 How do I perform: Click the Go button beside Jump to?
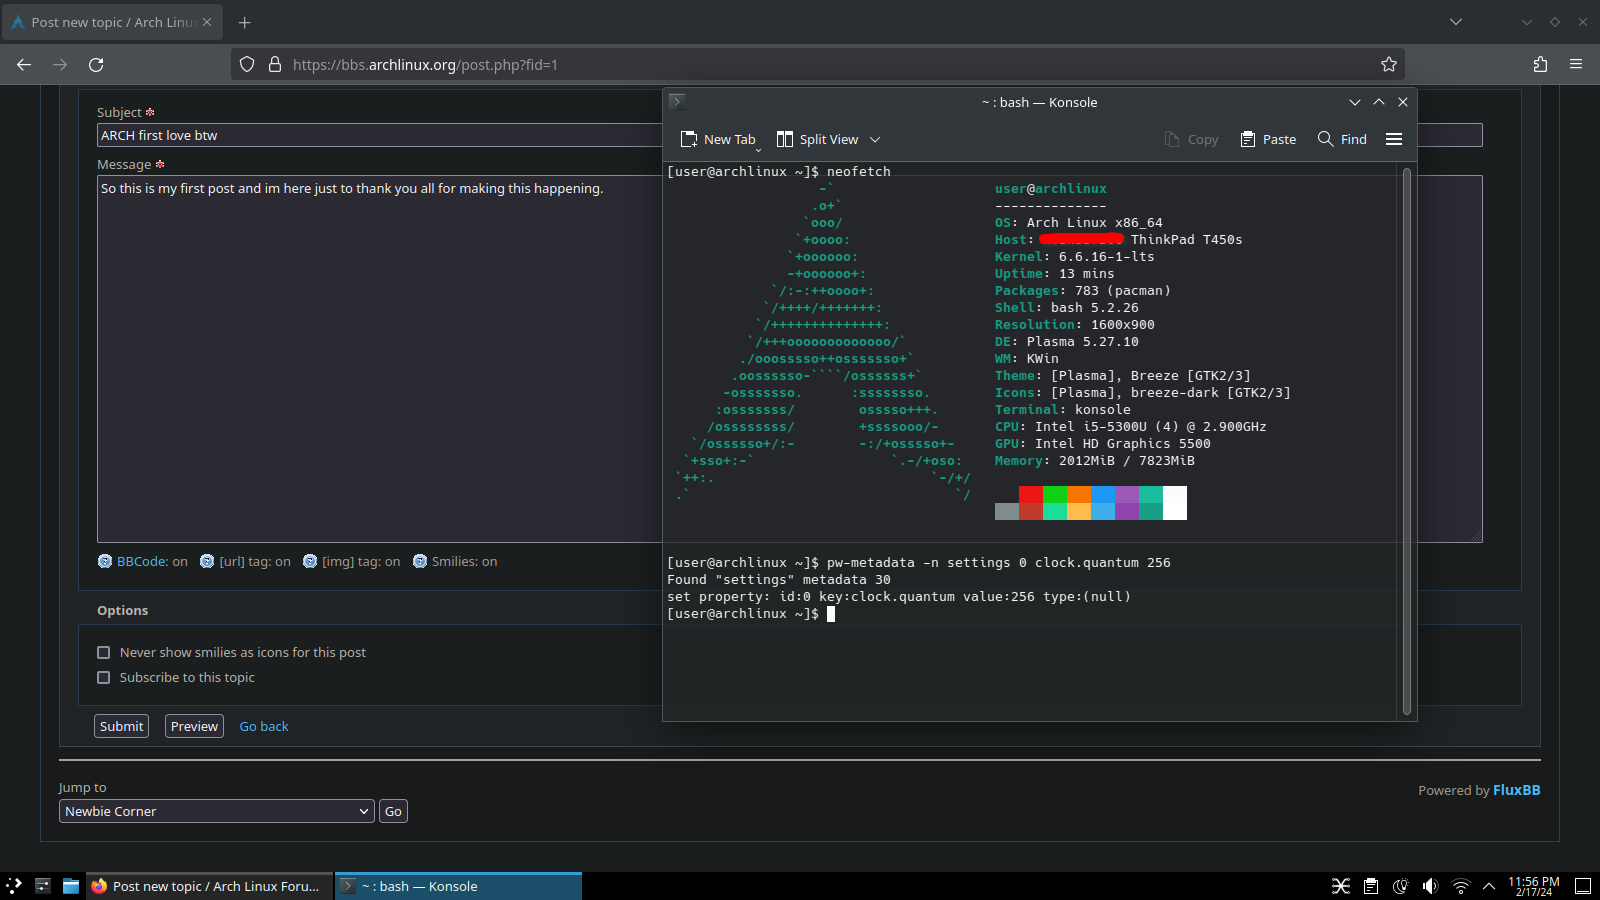(393, 812)
